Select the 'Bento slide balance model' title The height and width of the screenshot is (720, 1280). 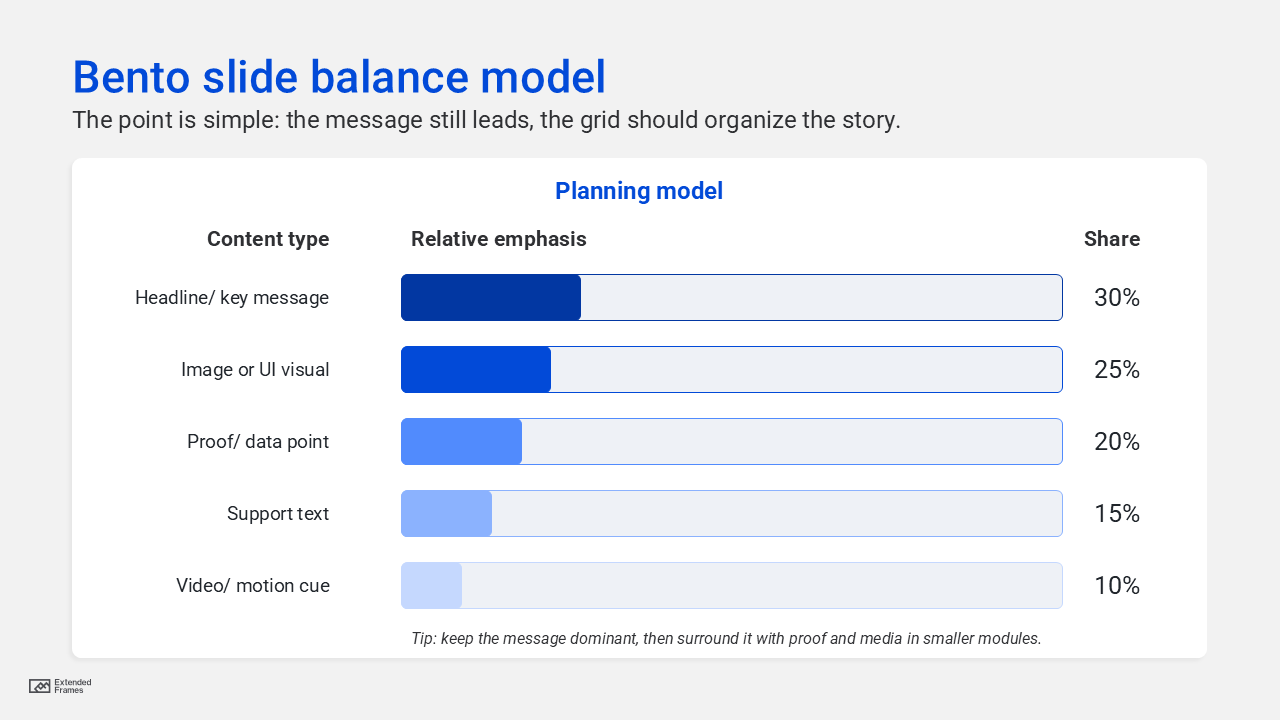339,77
